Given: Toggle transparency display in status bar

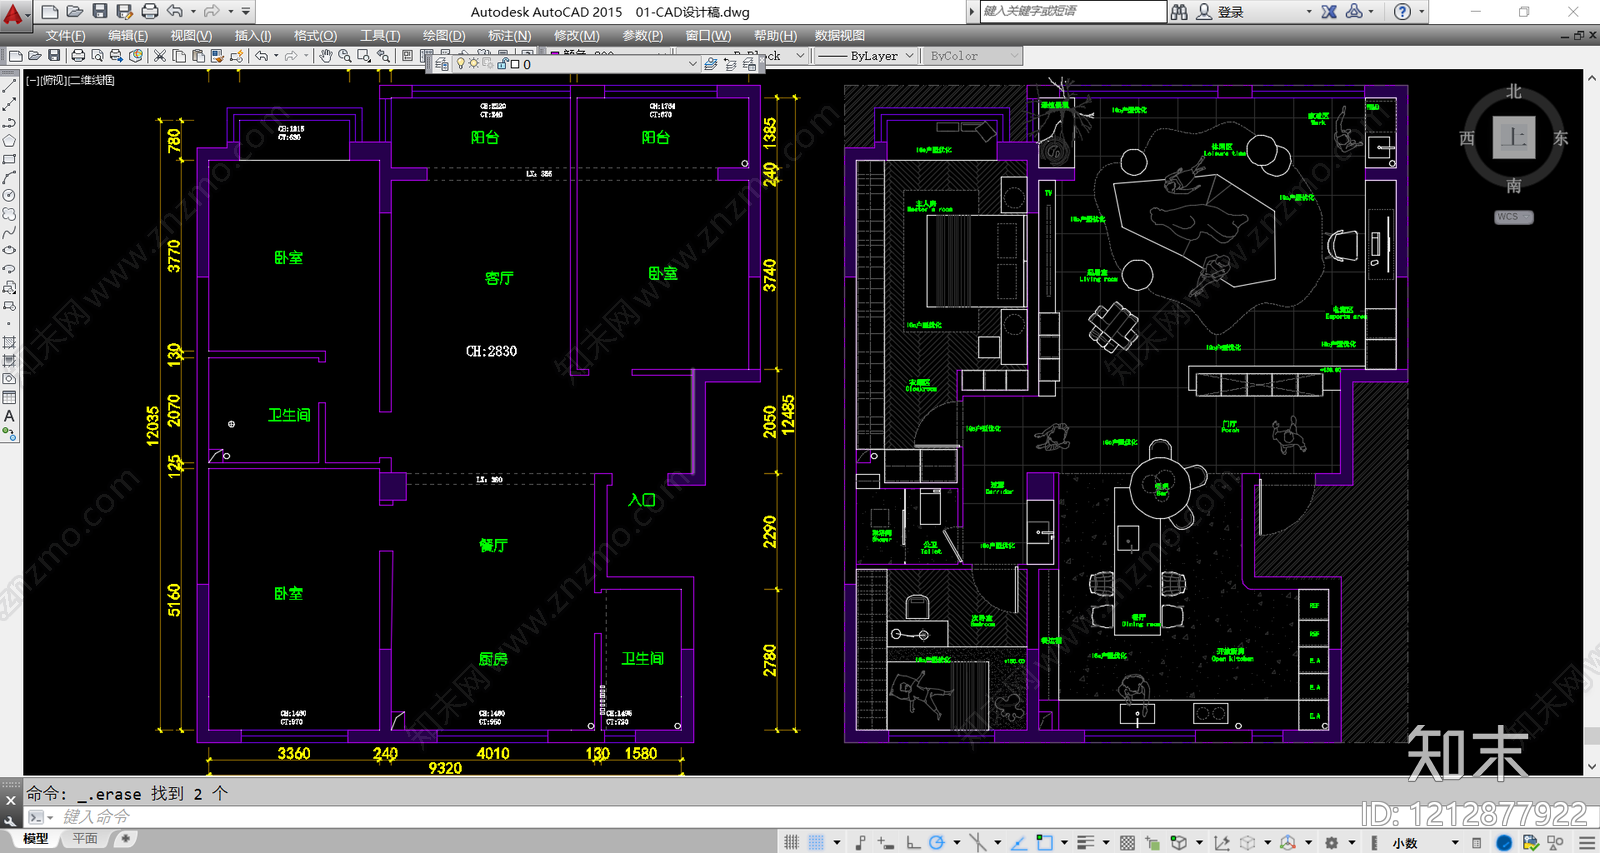Looking at the screenshot, I should tap(1127, 843).
